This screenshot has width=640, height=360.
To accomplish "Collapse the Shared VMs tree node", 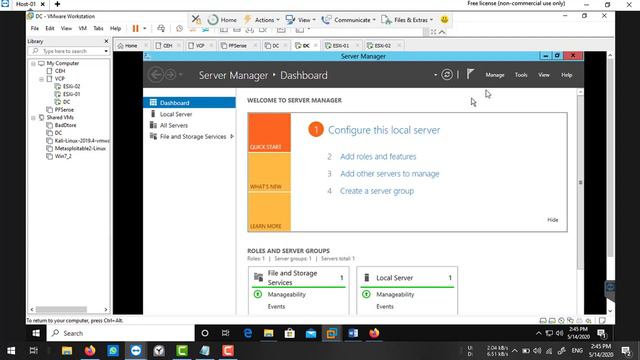I will [33, 118].
